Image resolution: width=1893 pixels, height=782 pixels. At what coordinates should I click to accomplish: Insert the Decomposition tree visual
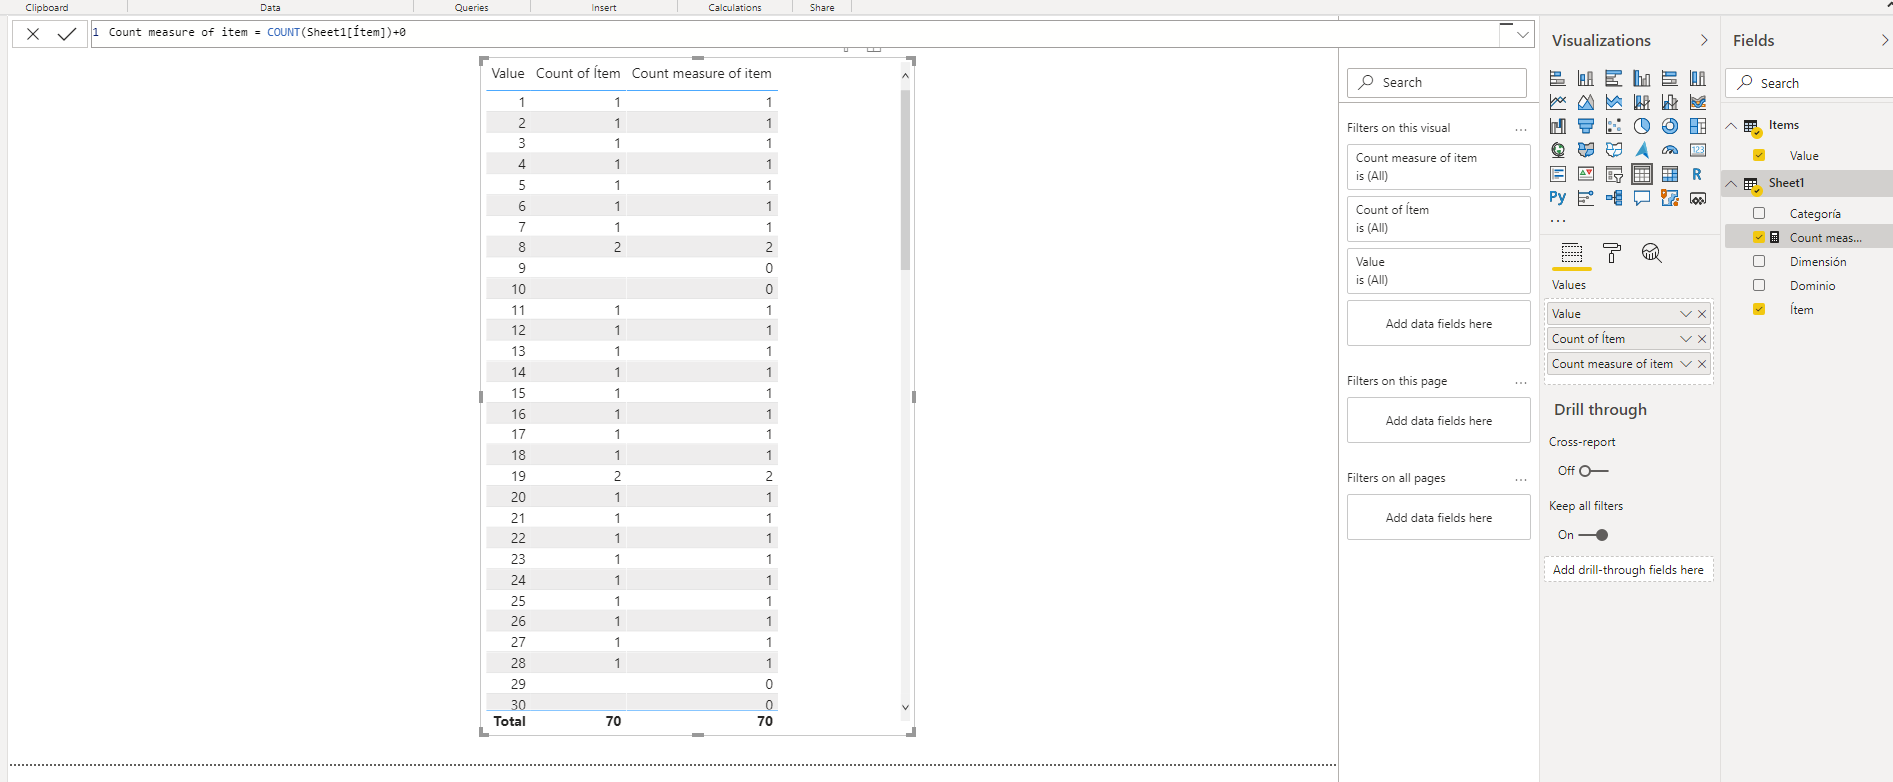point(1614,198)
